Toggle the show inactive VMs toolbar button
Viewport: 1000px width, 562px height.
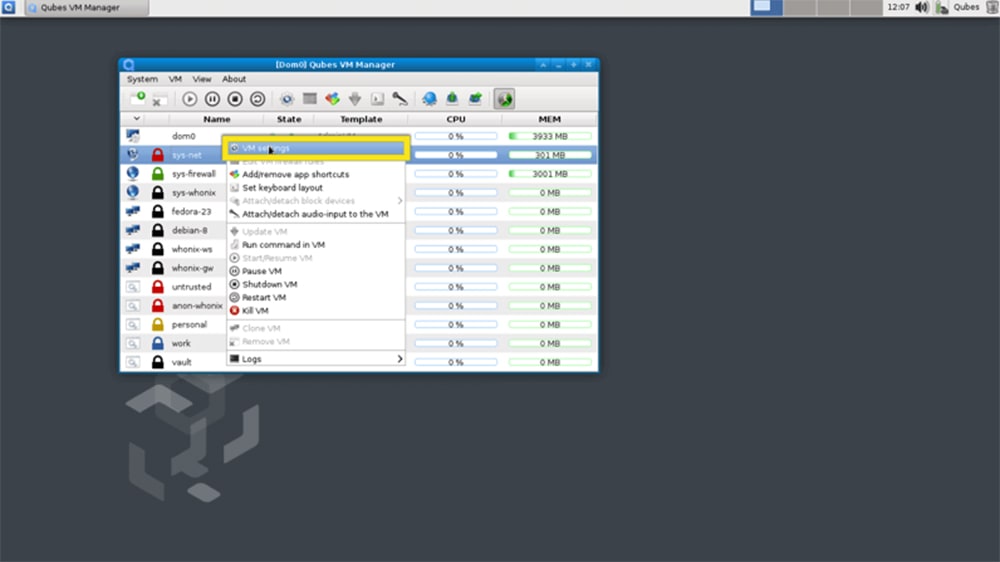point(504,99)
